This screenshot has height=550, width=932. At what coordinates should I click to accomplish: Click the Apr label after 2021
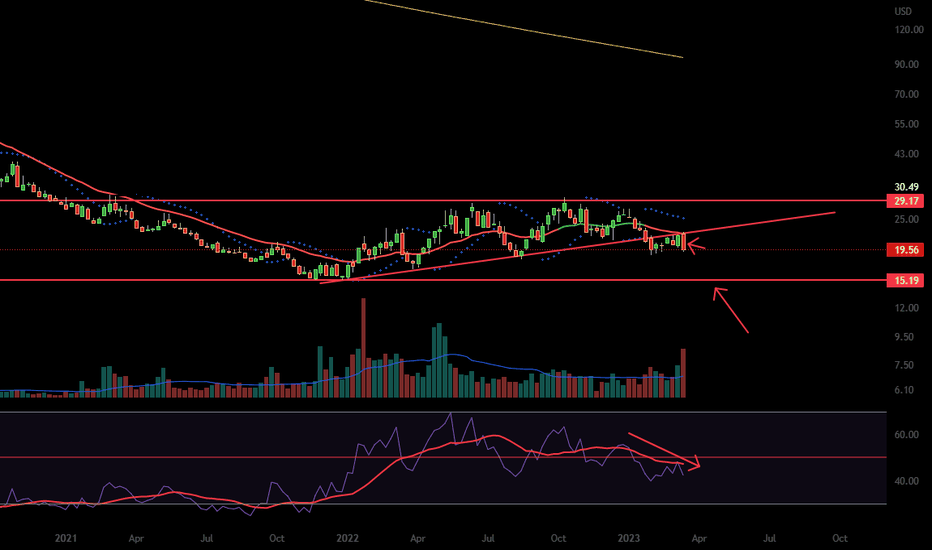click(x=136, y=538)
